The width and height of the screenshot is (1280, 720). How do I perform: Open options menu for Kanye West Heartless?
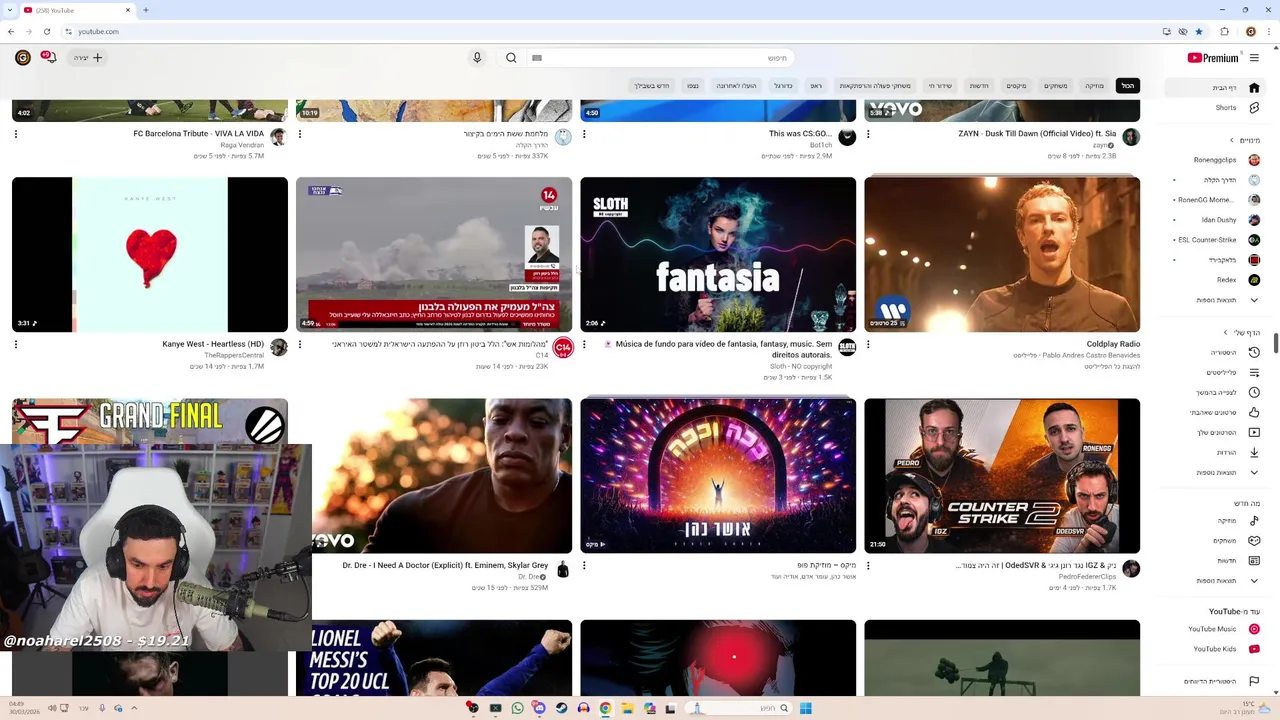click(16, 344)
